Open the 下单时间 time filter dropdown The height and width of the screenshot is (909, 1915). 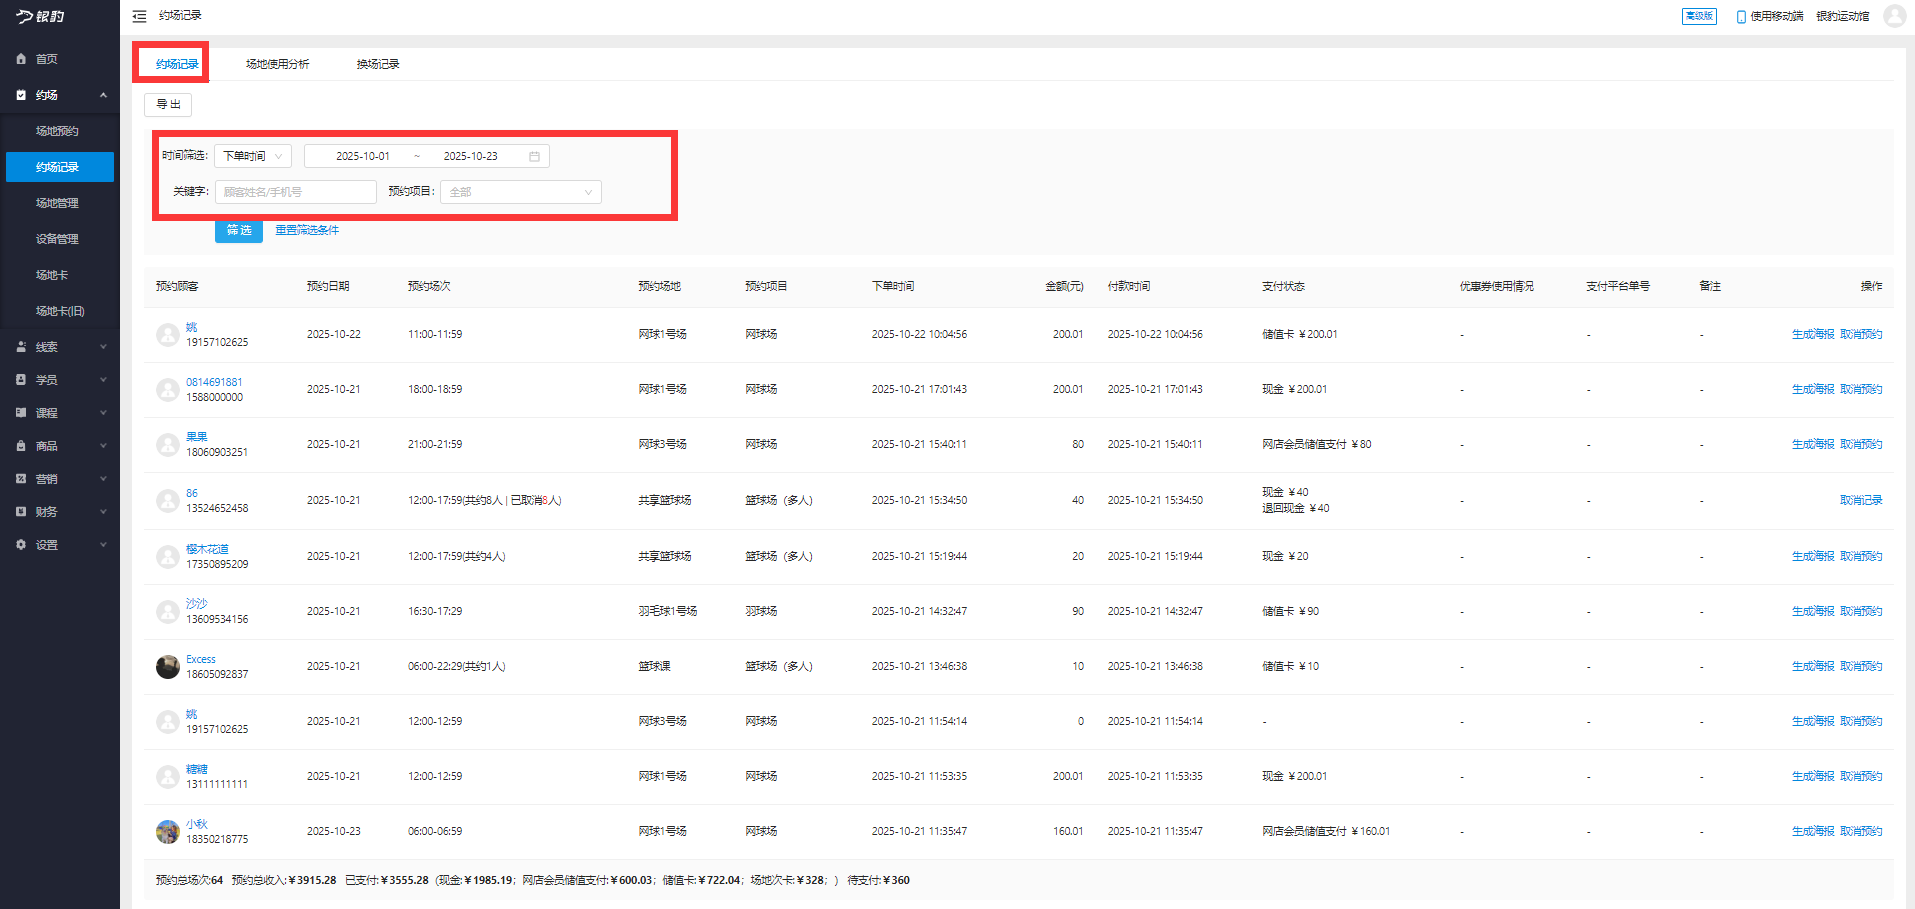252,156
